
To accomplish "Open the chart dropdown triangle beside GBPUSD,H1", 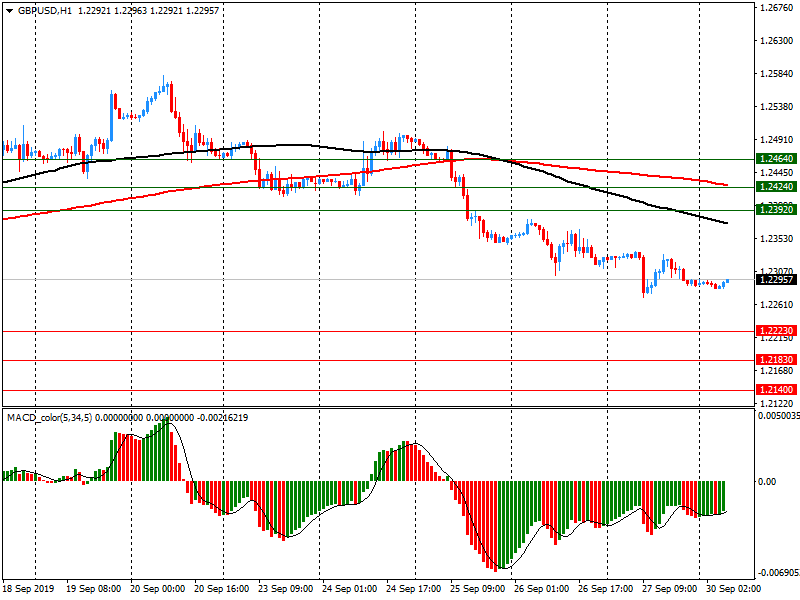I will (x=9, y=11).
